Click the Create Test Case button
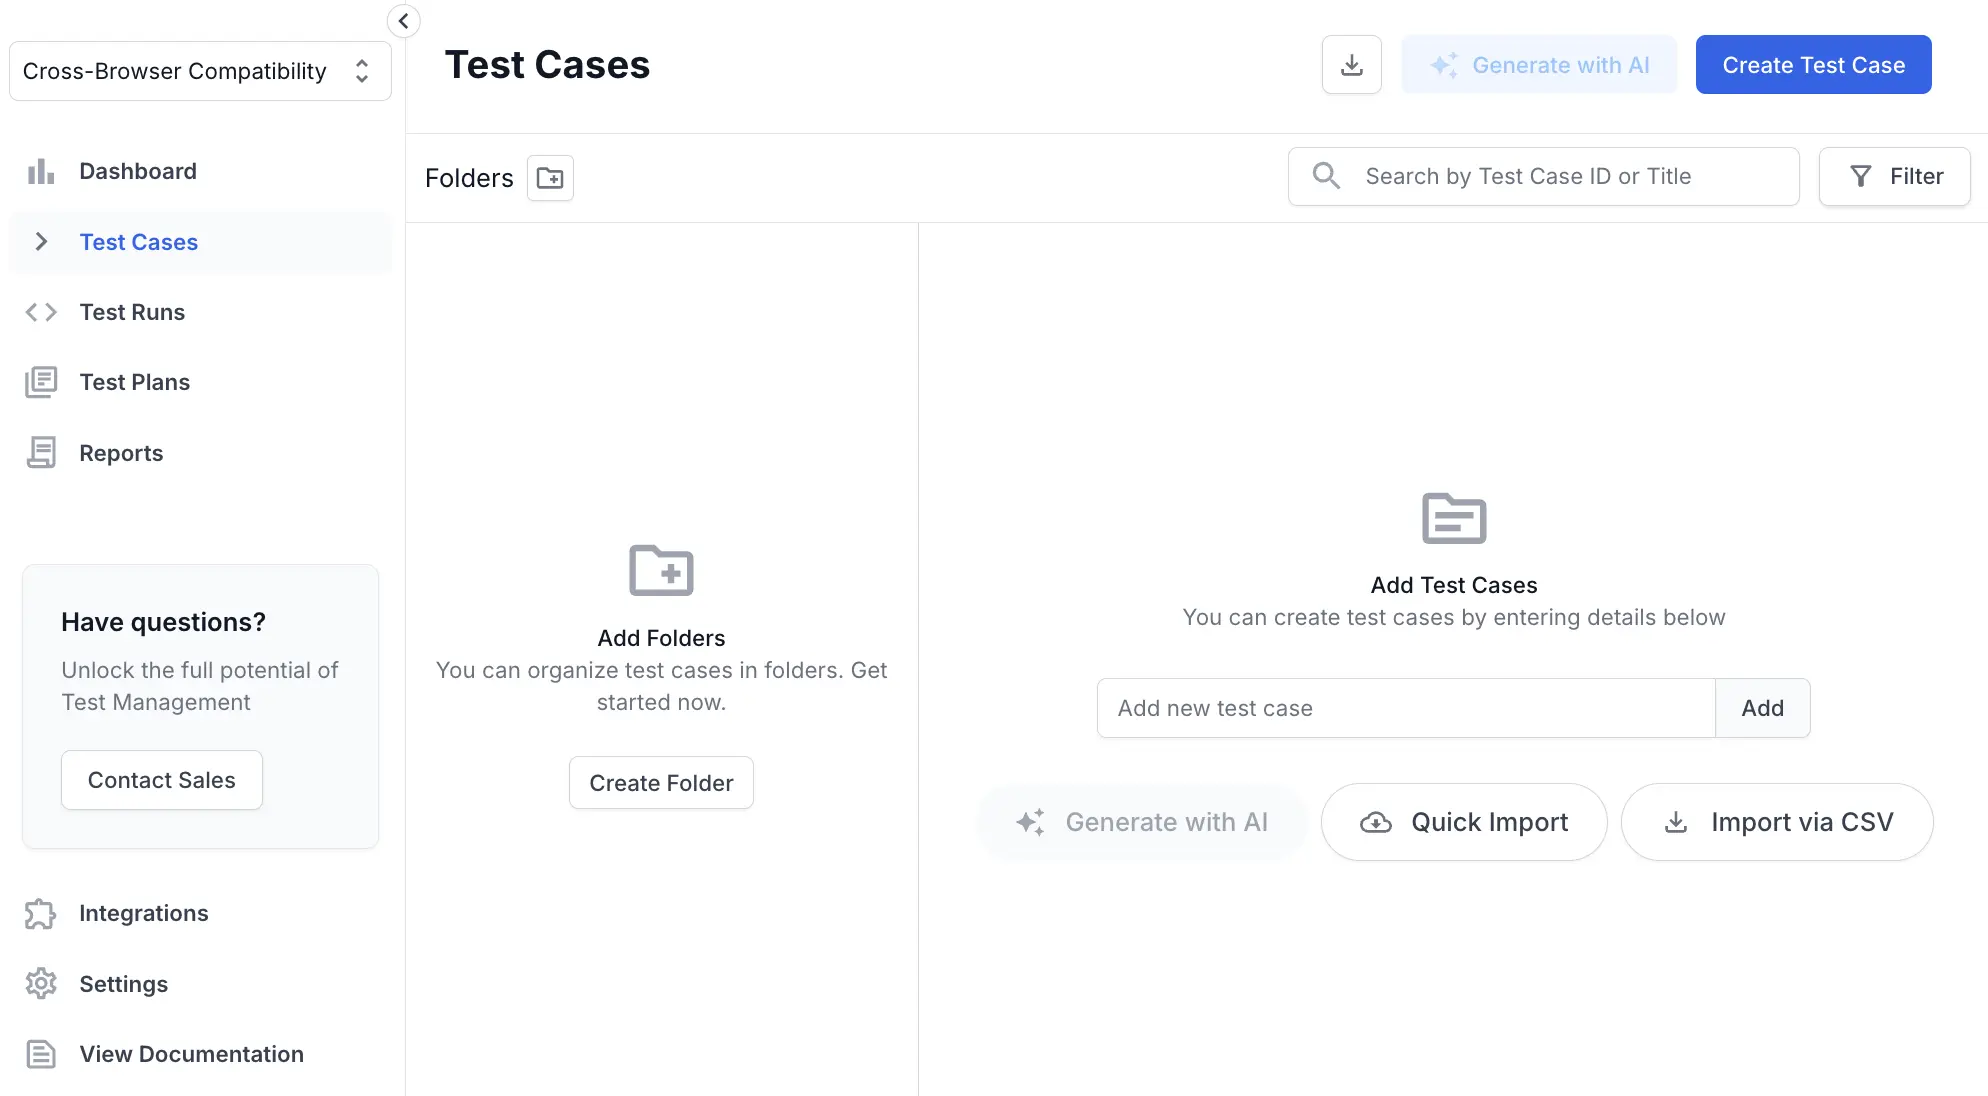The width and height of the screenshot is (1988, 1096). click(1813, 65)
